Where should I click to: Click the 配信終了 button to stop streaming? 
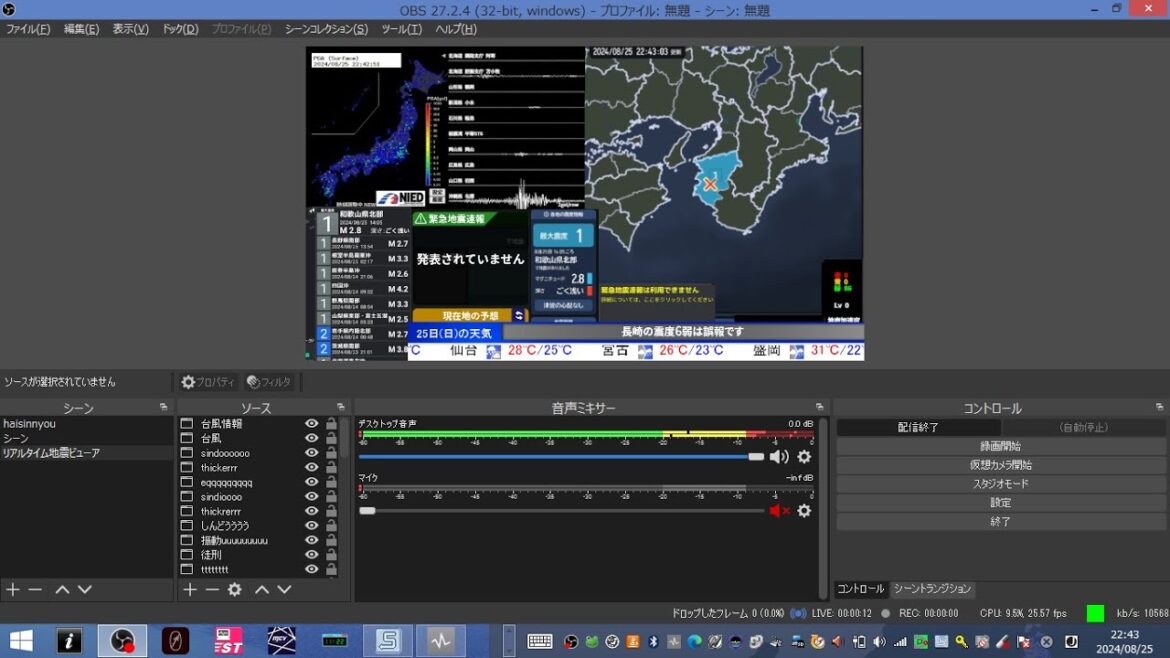(917, 427)
